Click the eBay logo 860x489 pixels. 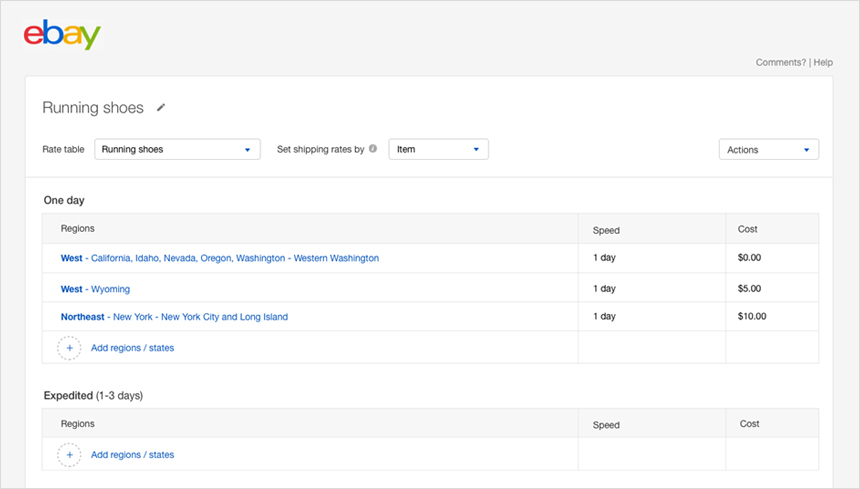click(x=62, y=35)
